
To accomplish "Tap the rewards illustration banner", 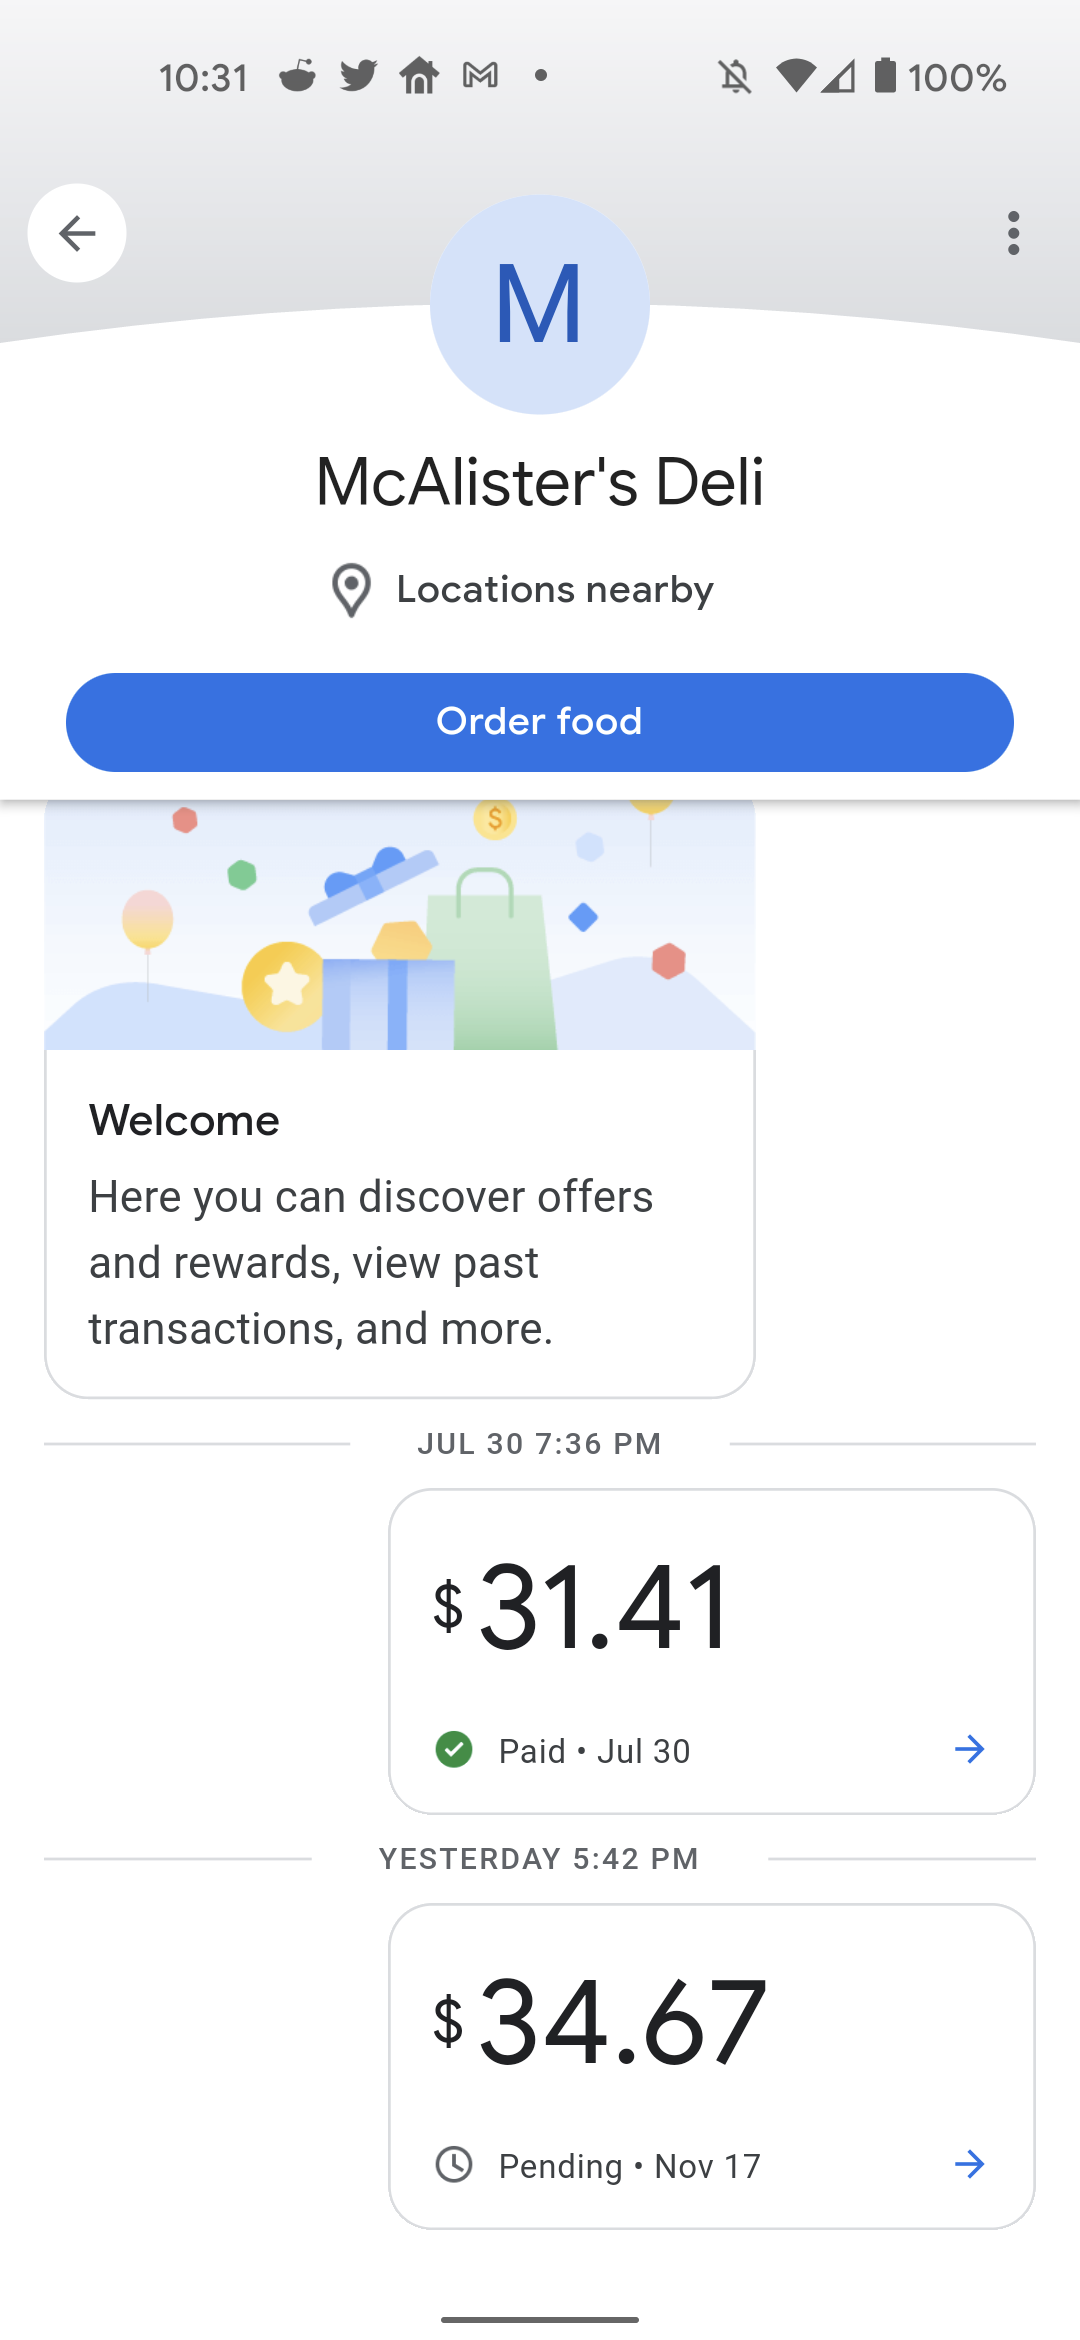I will (x=399, y=925).
